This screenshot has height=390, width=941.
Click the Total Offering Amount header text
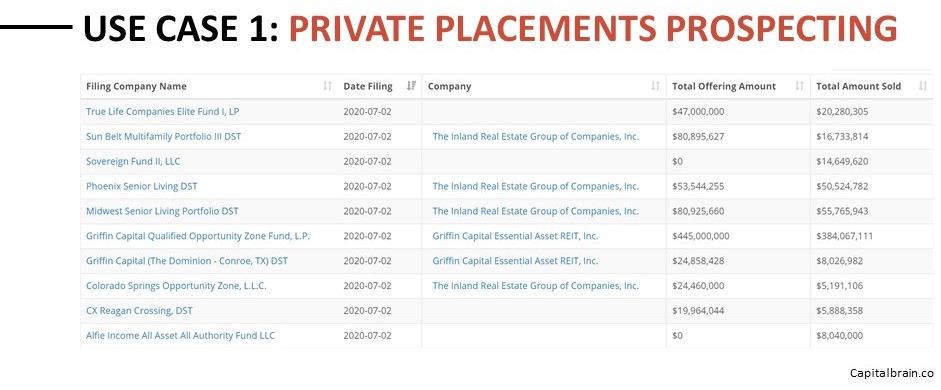tap(724, 86)
